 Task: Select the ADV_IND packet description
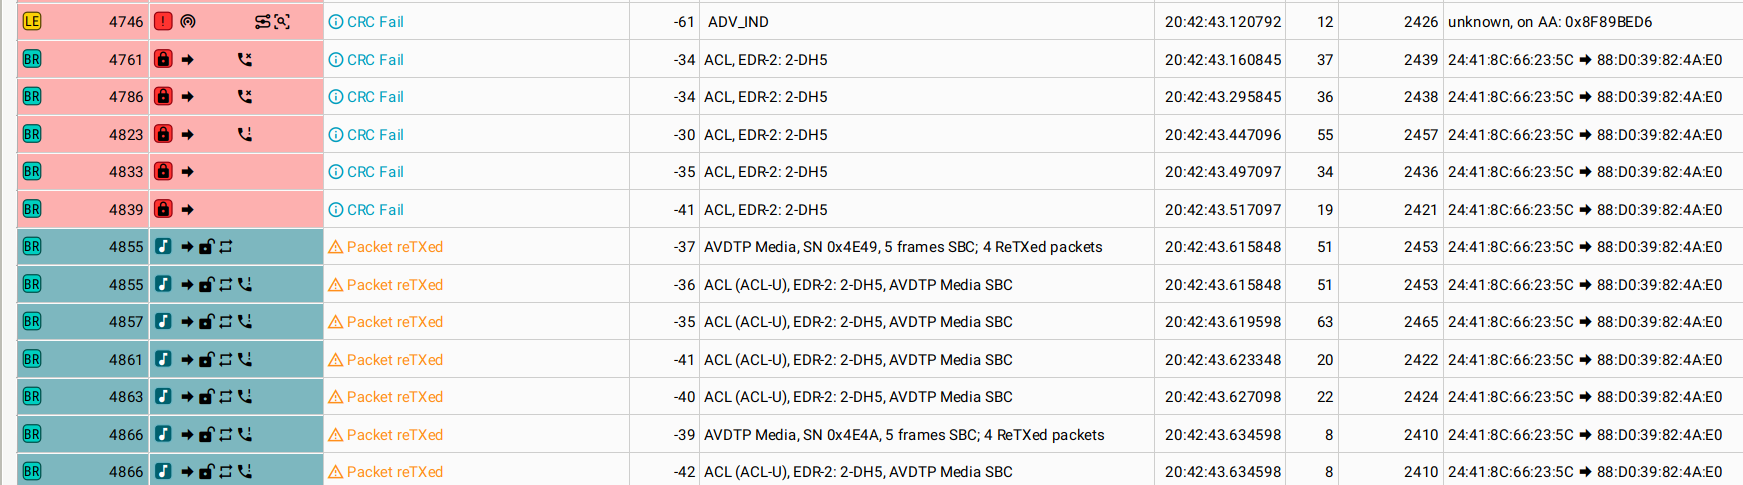738,22
